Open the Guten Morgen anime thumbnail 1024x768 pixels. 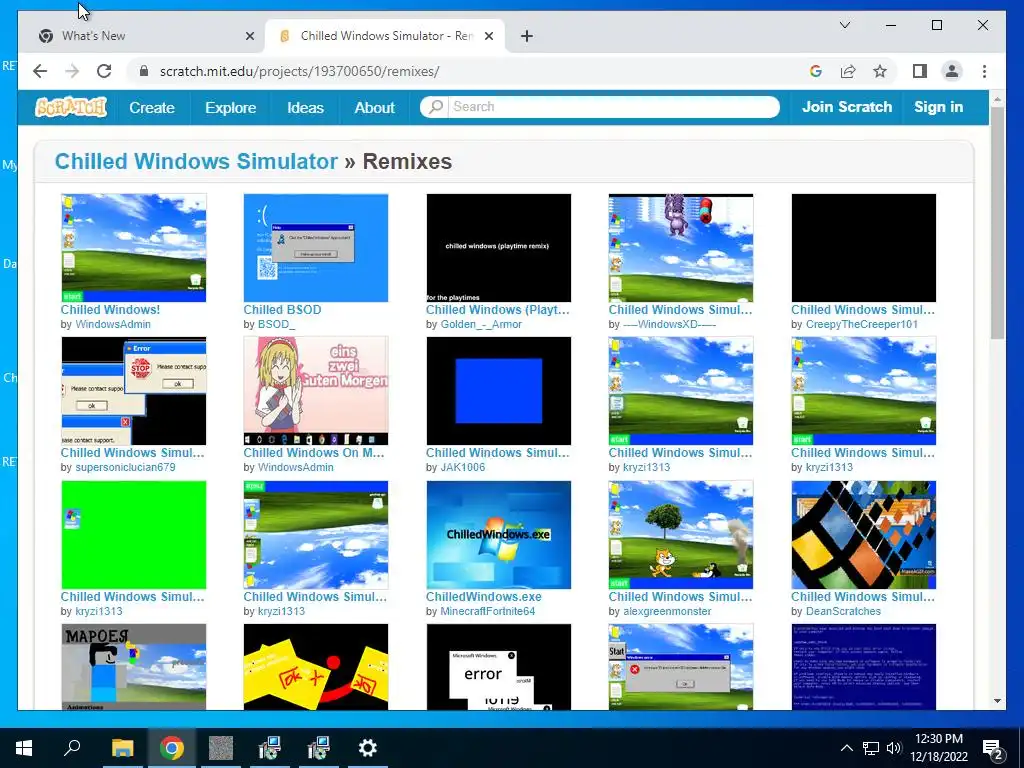pos(315,391)
